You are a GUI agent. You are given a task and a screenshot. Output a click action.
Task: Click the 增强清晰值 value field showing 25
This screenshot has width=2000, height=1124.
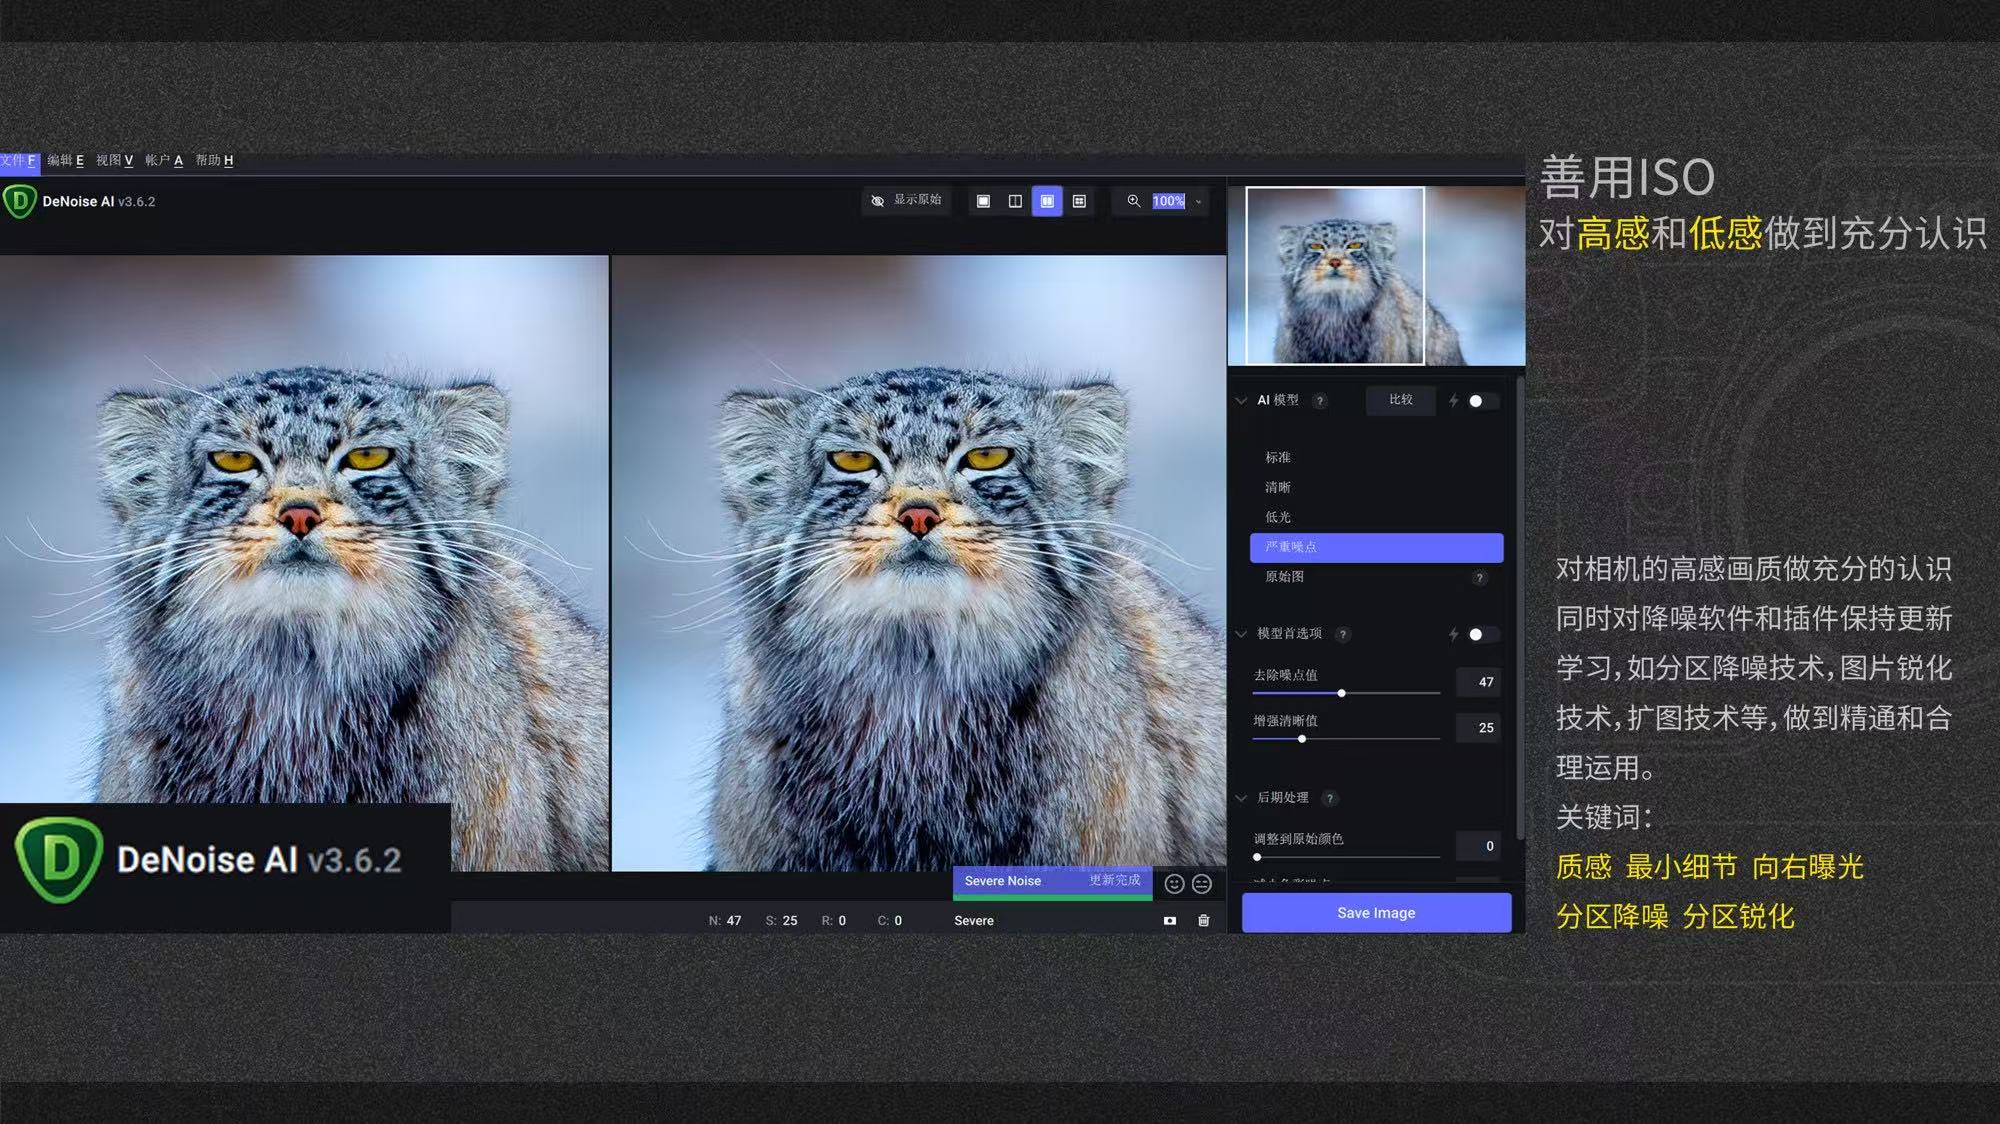[x=1479, y=728]
